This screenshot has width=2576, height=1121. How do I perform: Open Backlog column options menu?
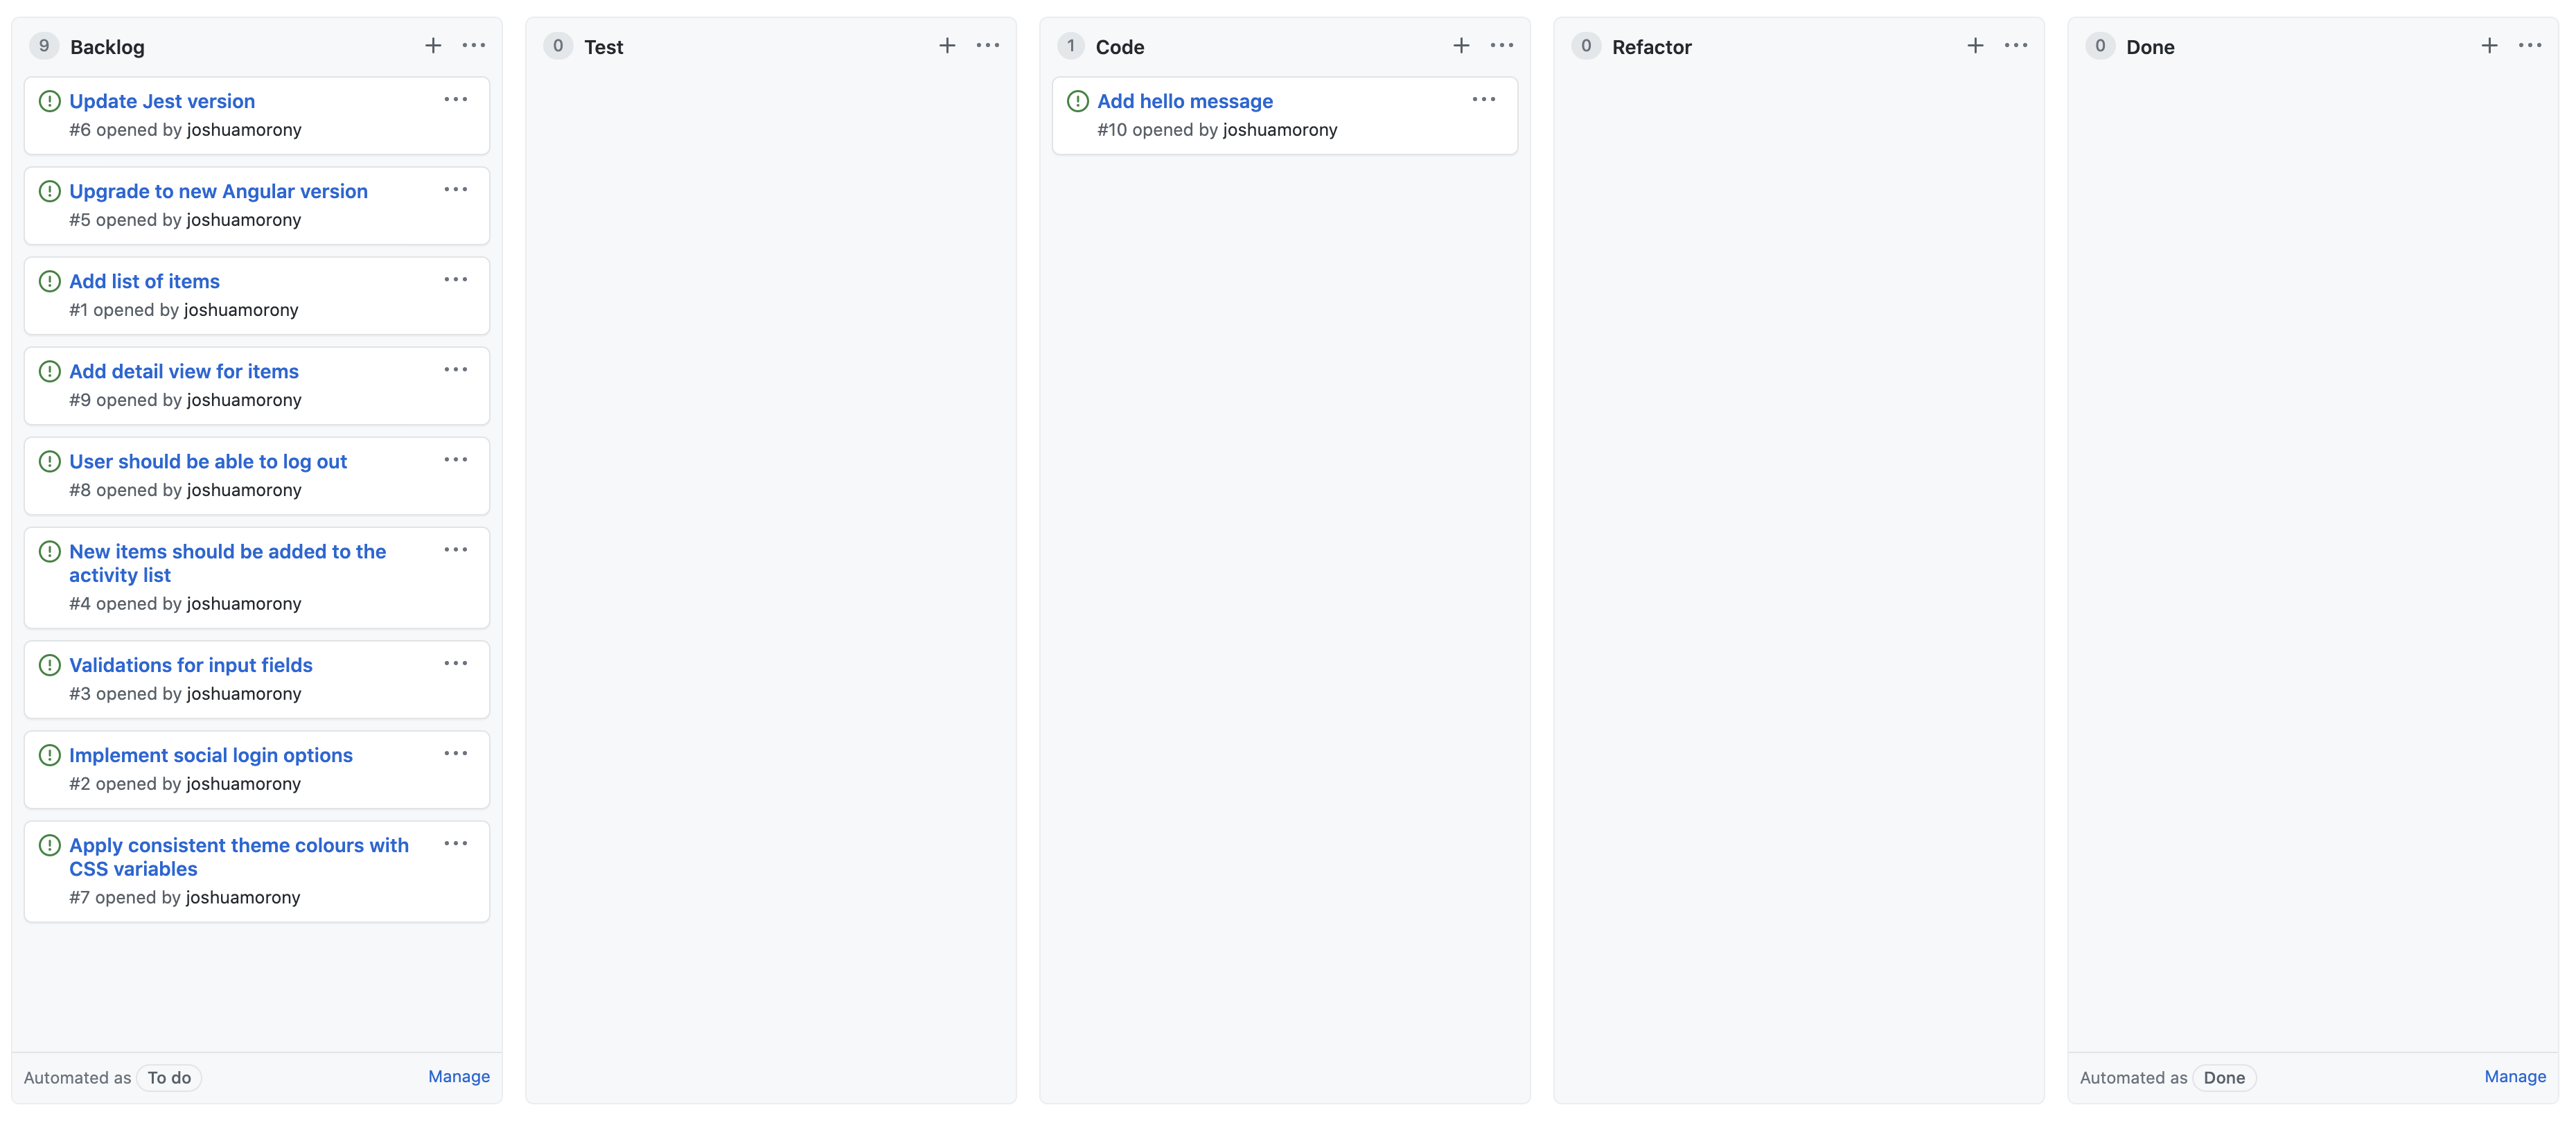(x=474, y=46)
